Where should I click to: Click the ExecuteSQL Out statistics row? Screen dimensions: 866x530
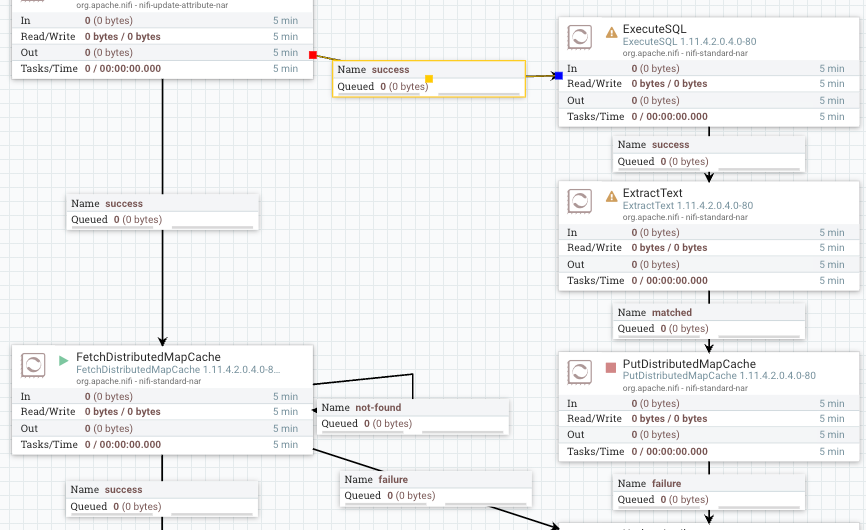pyautogui.click(x=709, y=100)
